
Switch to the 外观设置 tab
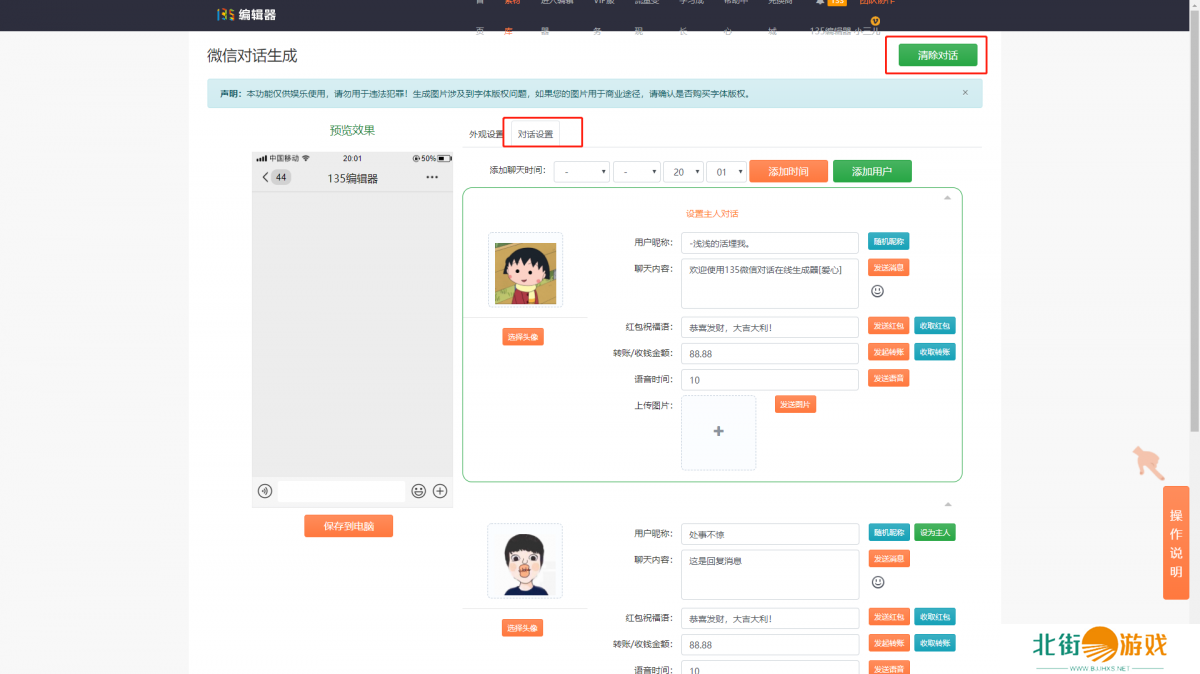(486, 134)
